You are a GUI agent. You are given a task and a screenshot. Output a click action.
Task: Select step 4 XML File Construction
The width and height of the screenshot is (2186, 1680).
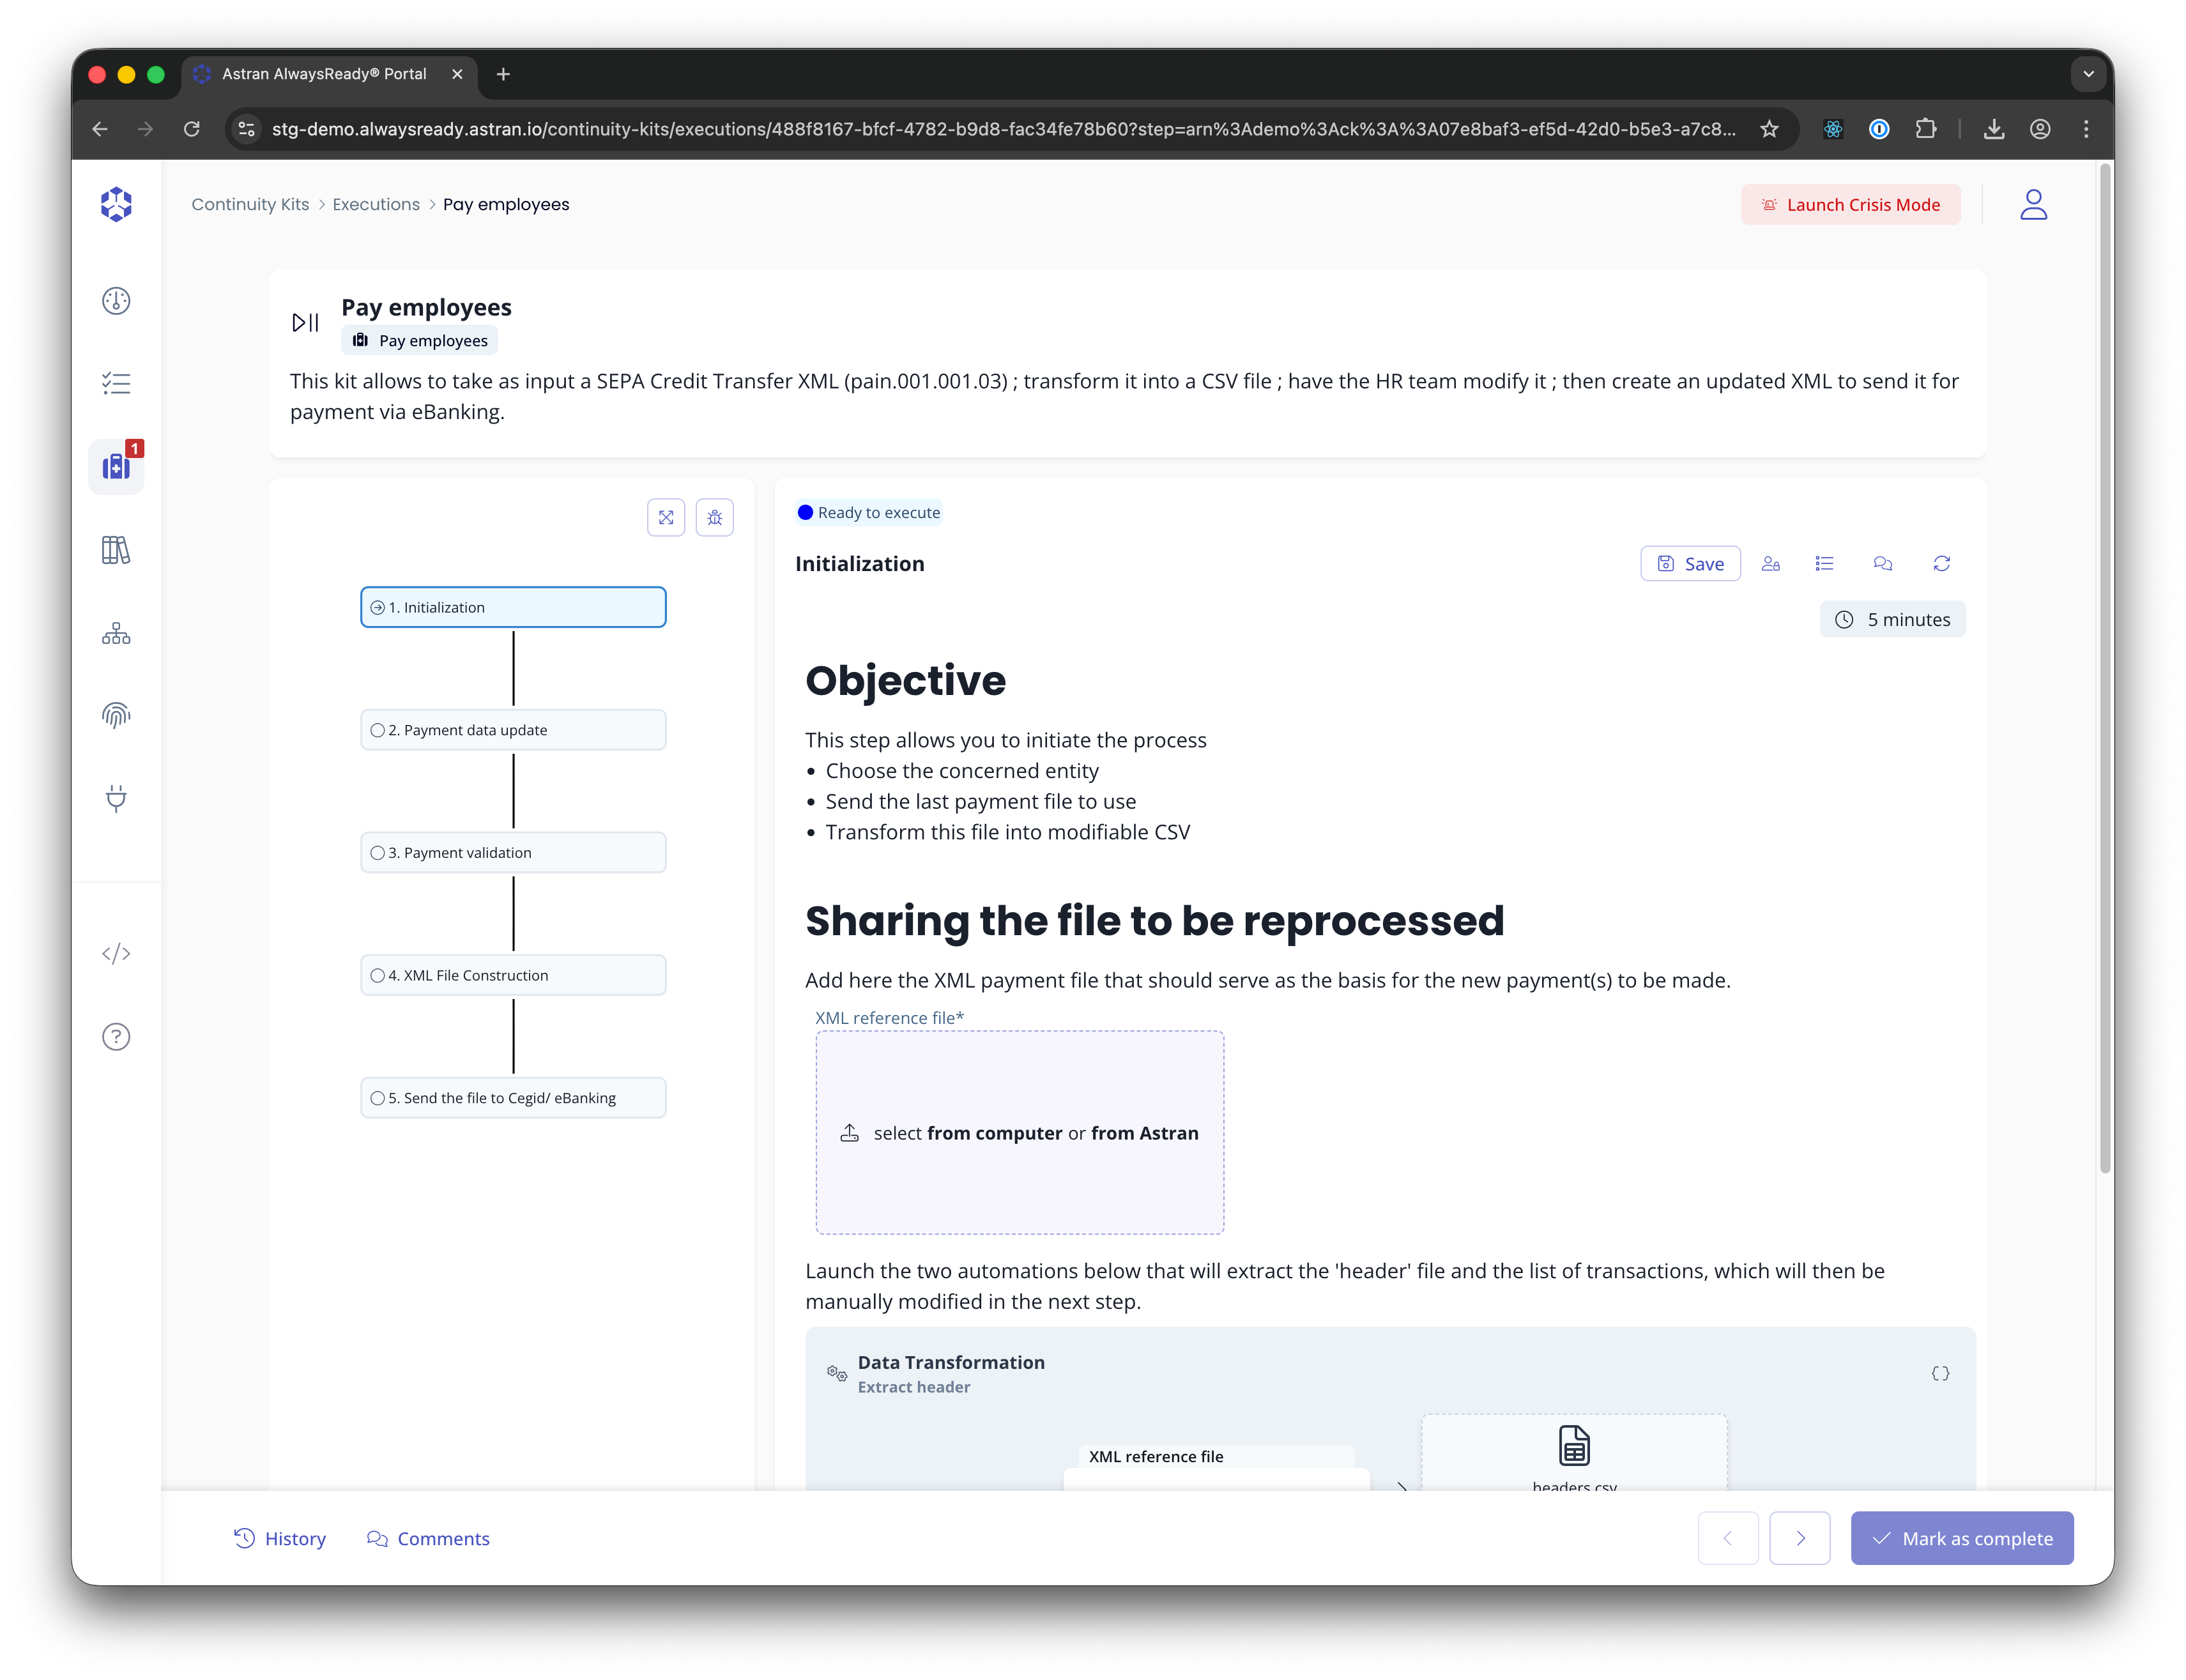(513, 975)
